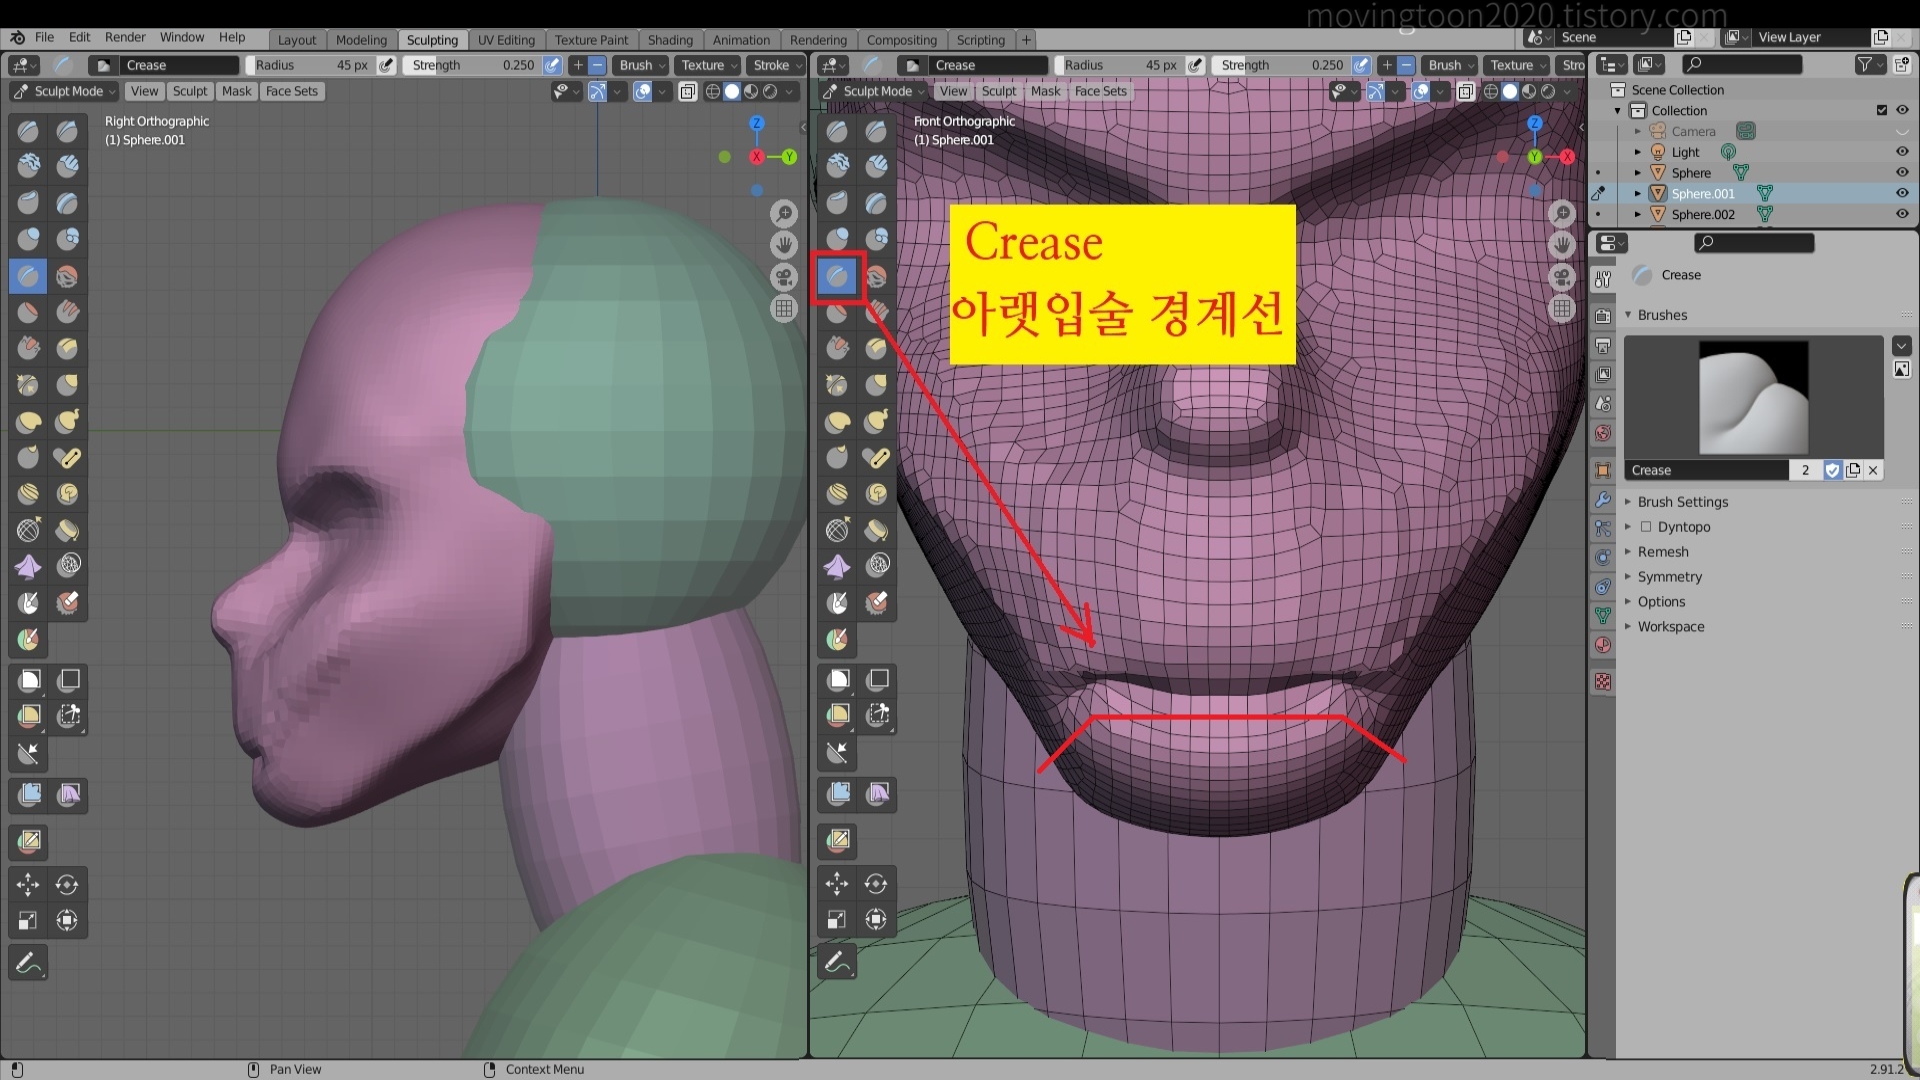Open the Render menu

tap(125, 37)
